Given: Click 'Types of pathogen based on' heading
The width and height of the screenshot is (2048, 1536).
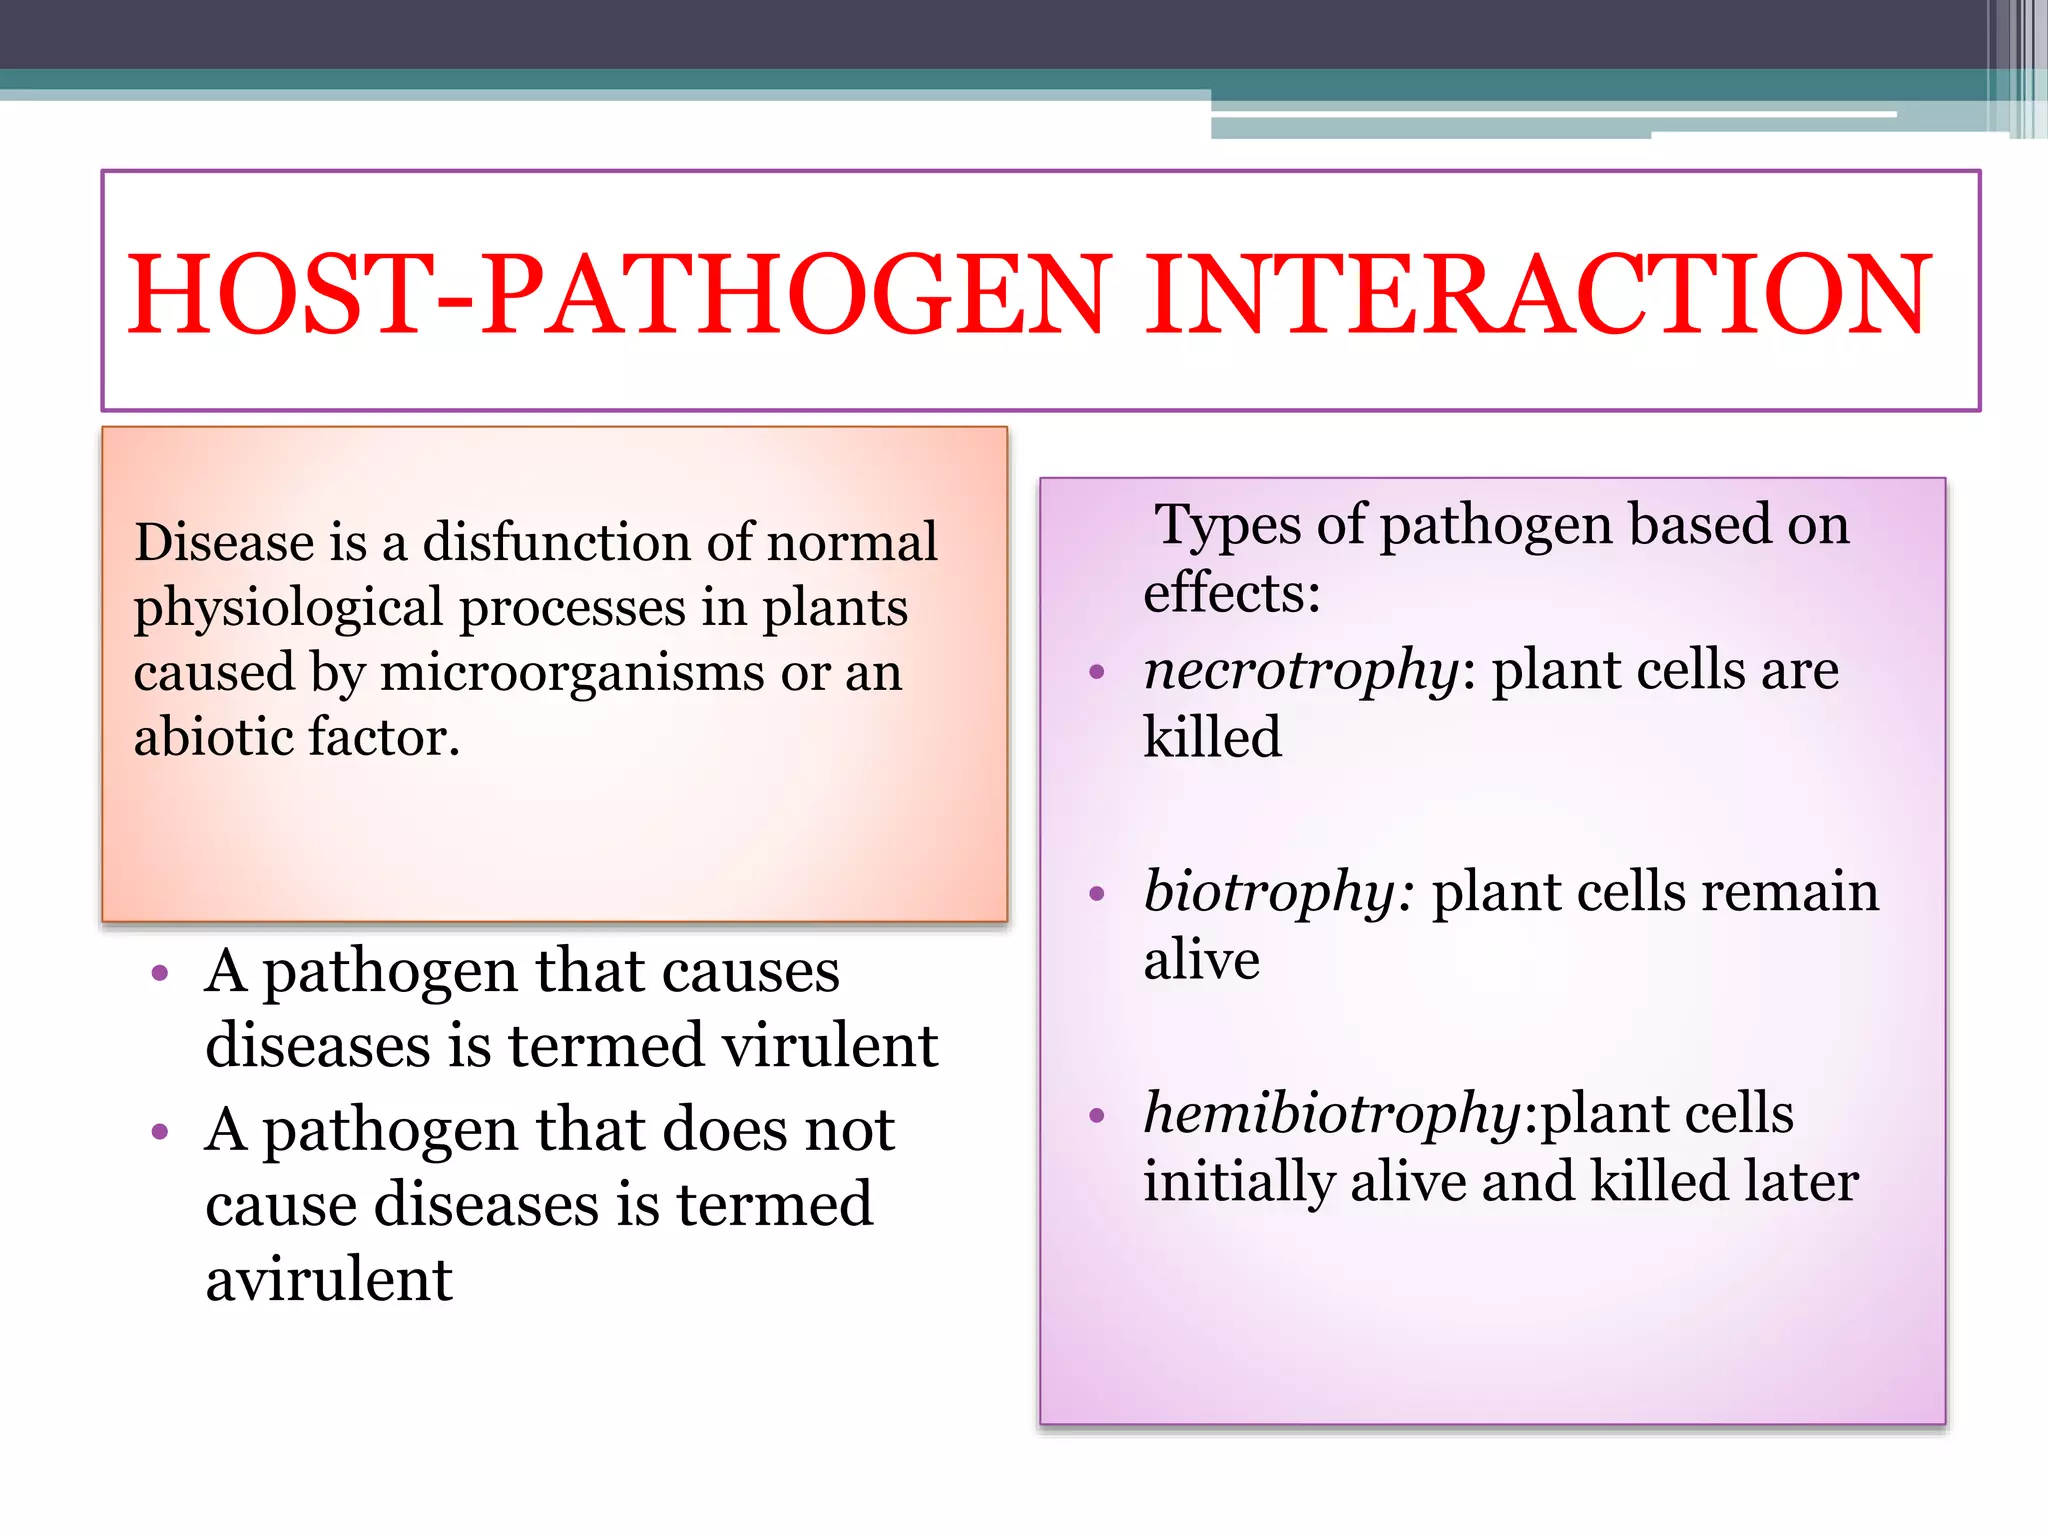Looking at the screenshot, I should coord(1500,524).
